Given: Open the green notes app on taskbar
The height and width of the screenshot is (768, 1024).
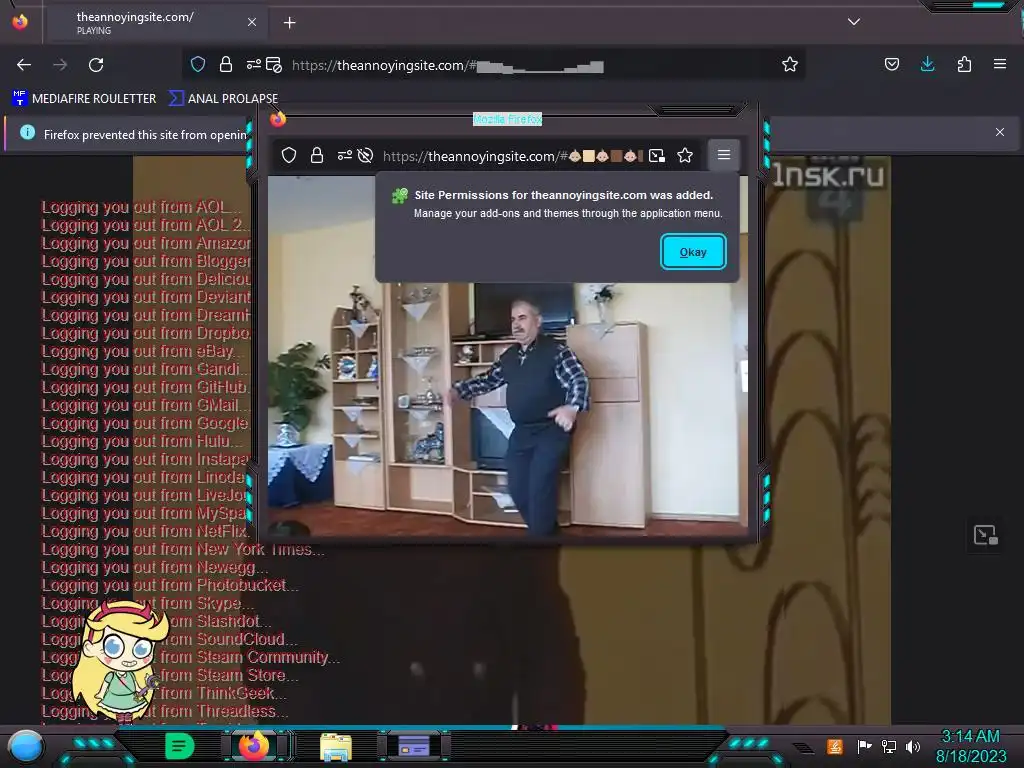Looking at the screenshot, I should click(x=180, y=746).
